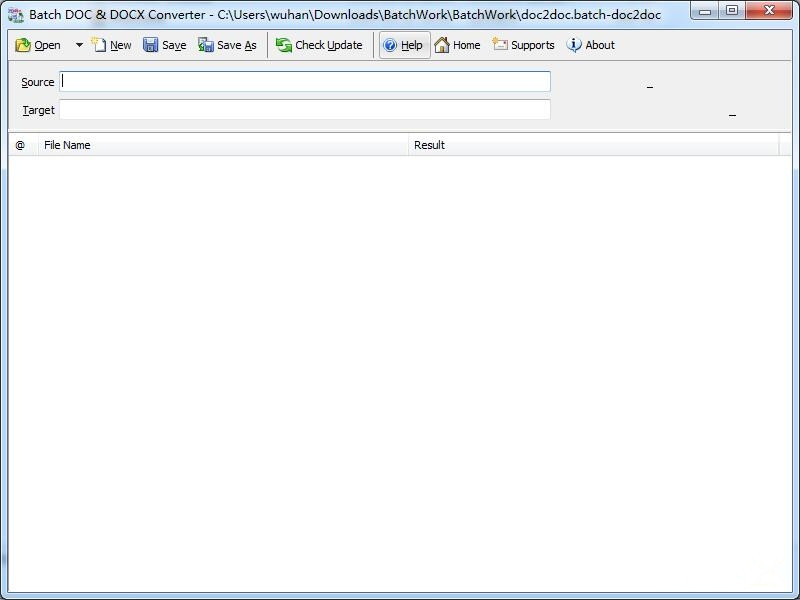Click the @ column header
The width and height of the screenshot is (800, 600).
tap(21, 145)
